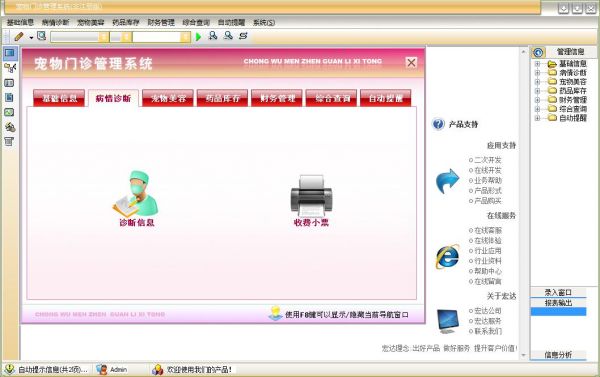Click the 产品支持 help question icon
Screen dimensions: 600x377
(438, 124)
